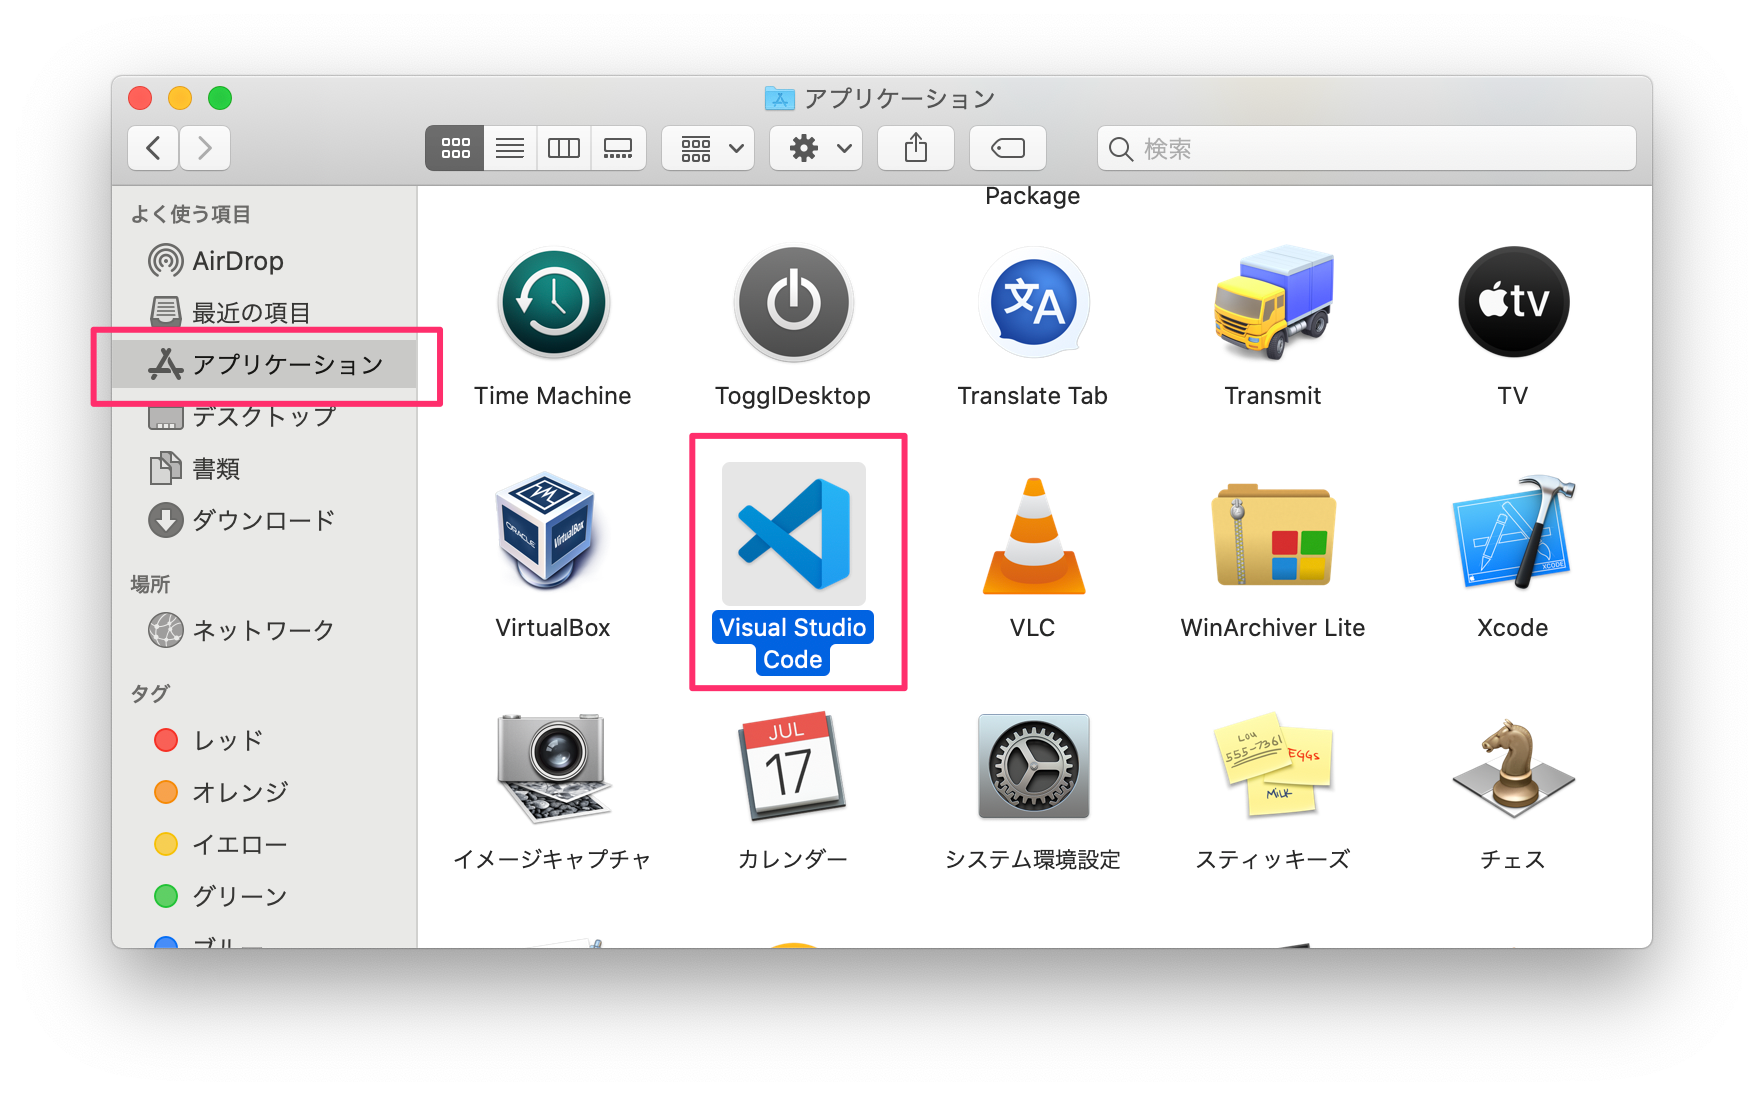
Task: Switch to list view mode
Action: 509,147
